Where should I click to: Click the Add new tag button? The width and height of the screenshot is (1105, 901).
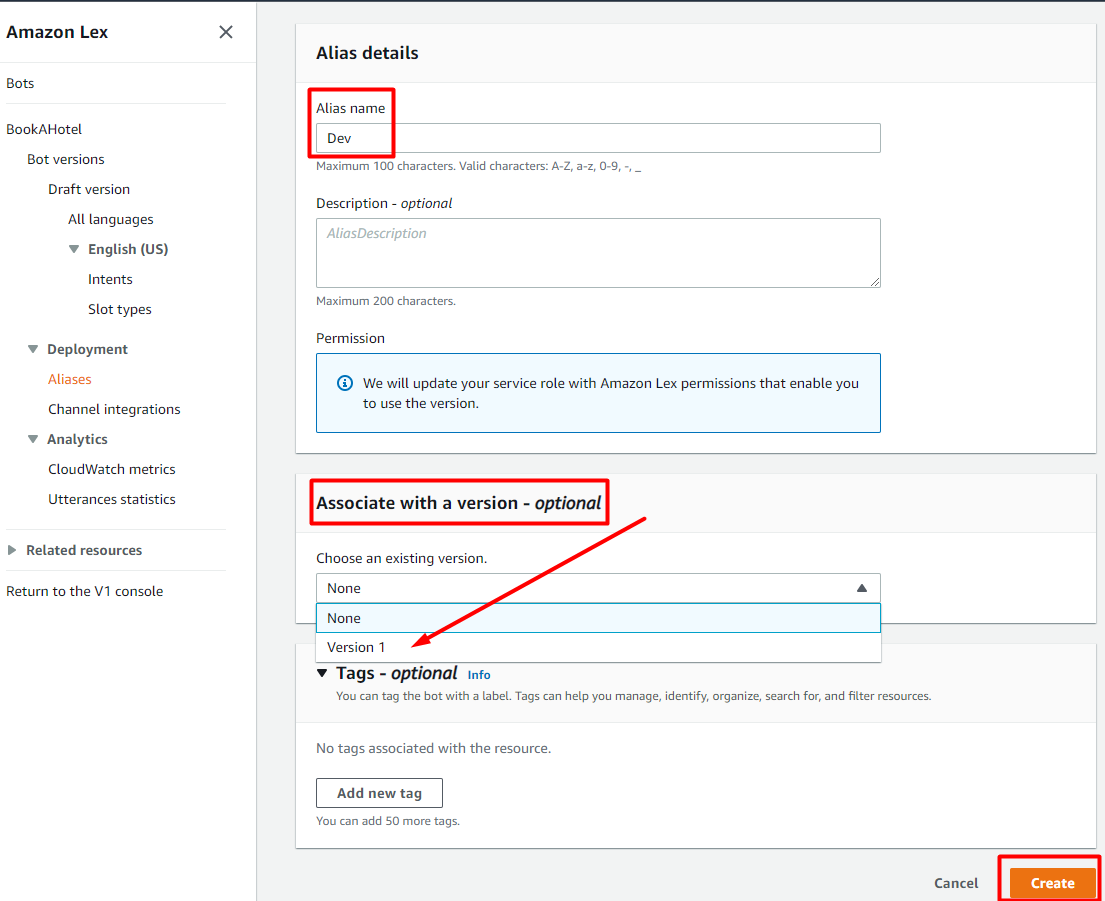[379, 792]
